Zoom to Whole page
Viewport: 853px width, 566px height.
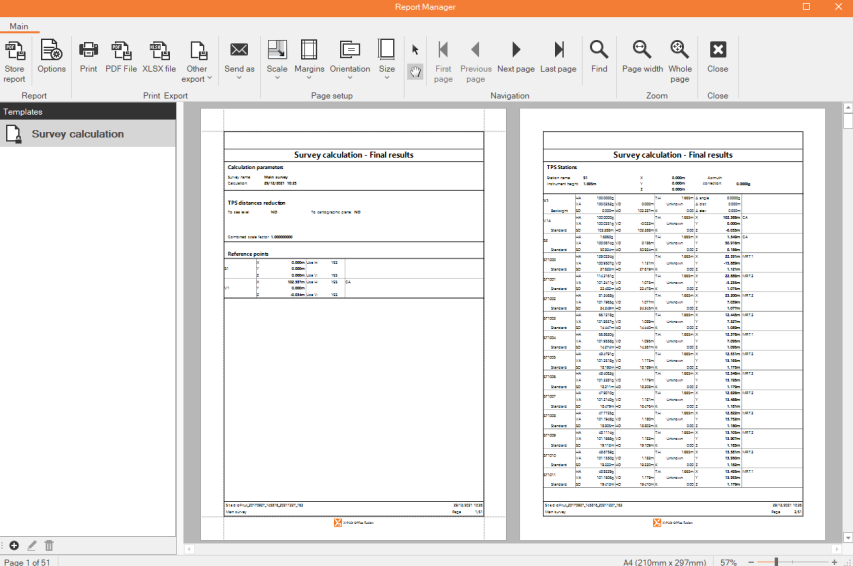680,60
